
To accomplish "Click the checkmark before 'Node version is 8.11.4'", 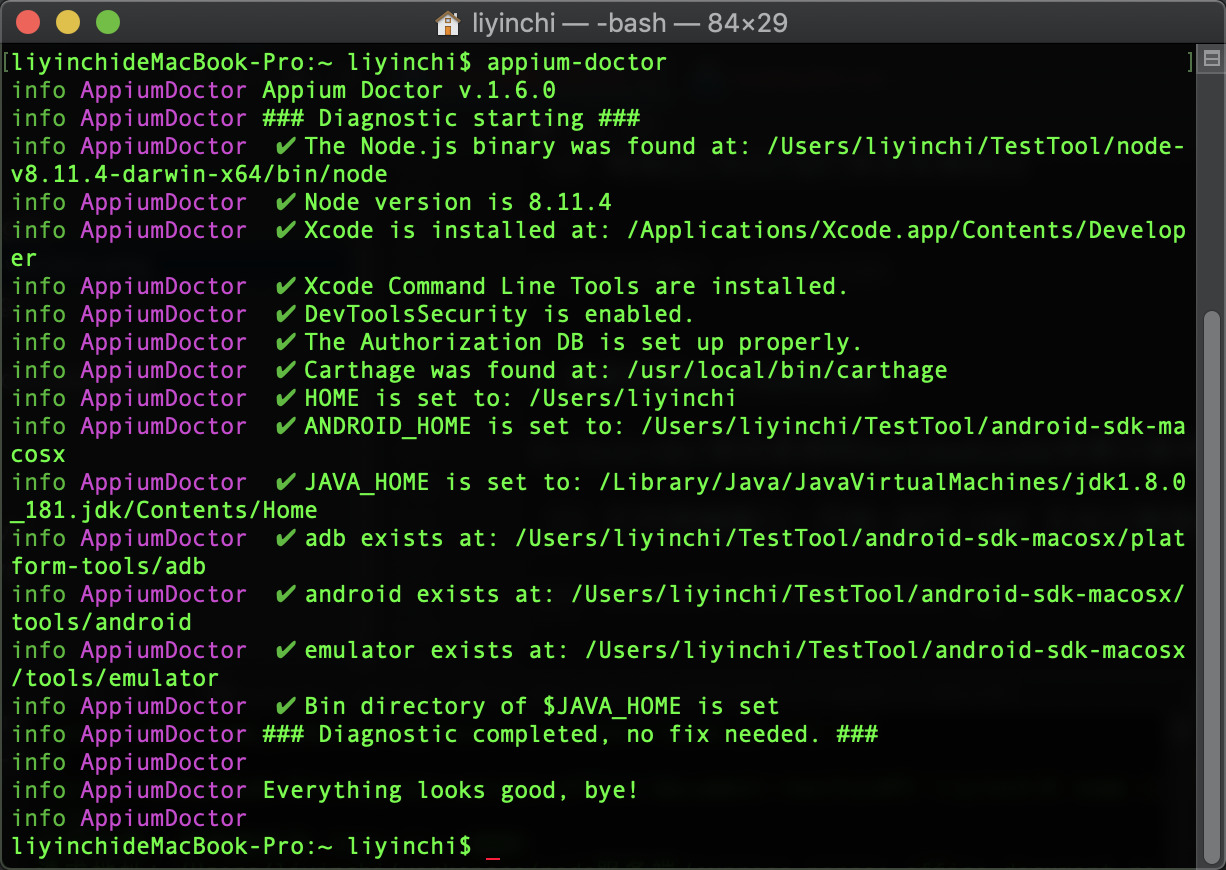I will 286,202.
